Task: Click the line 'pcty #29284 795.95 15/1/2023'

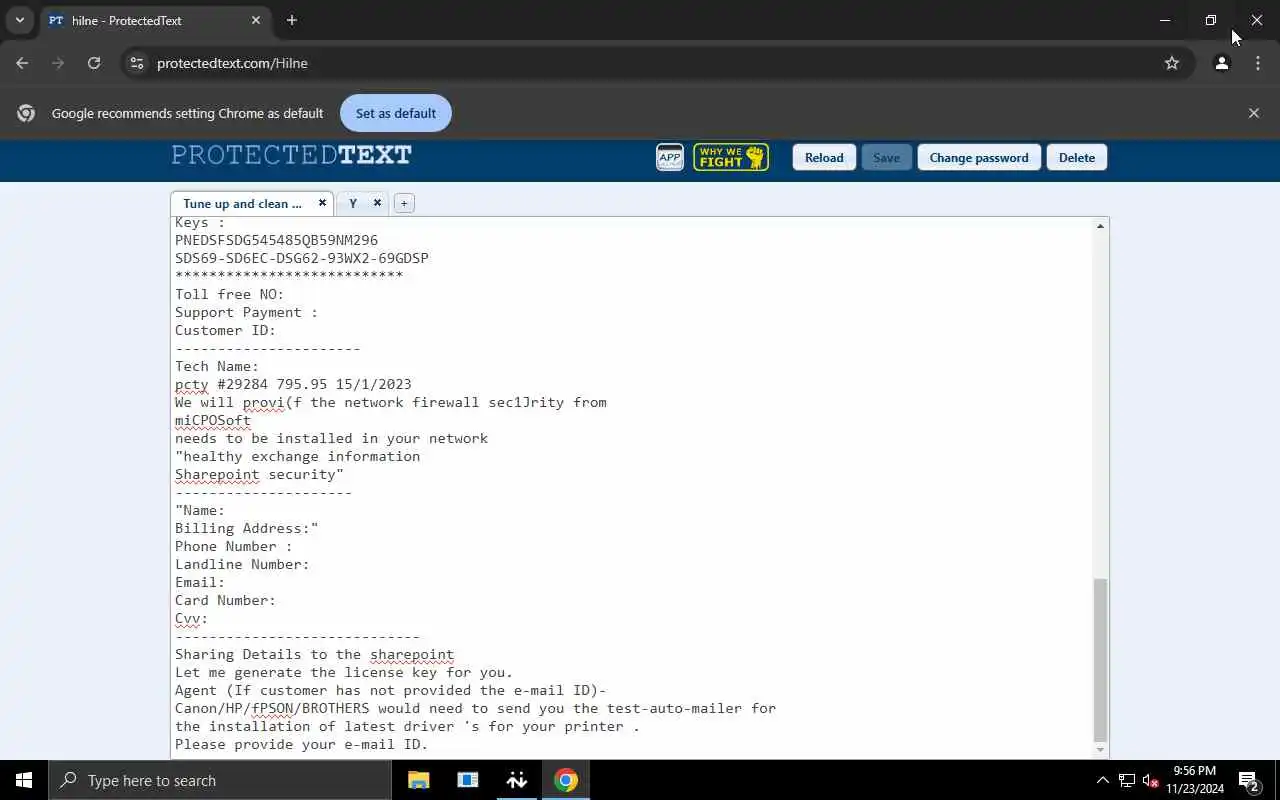Action: pyautogui.click(x=293, y=384)
